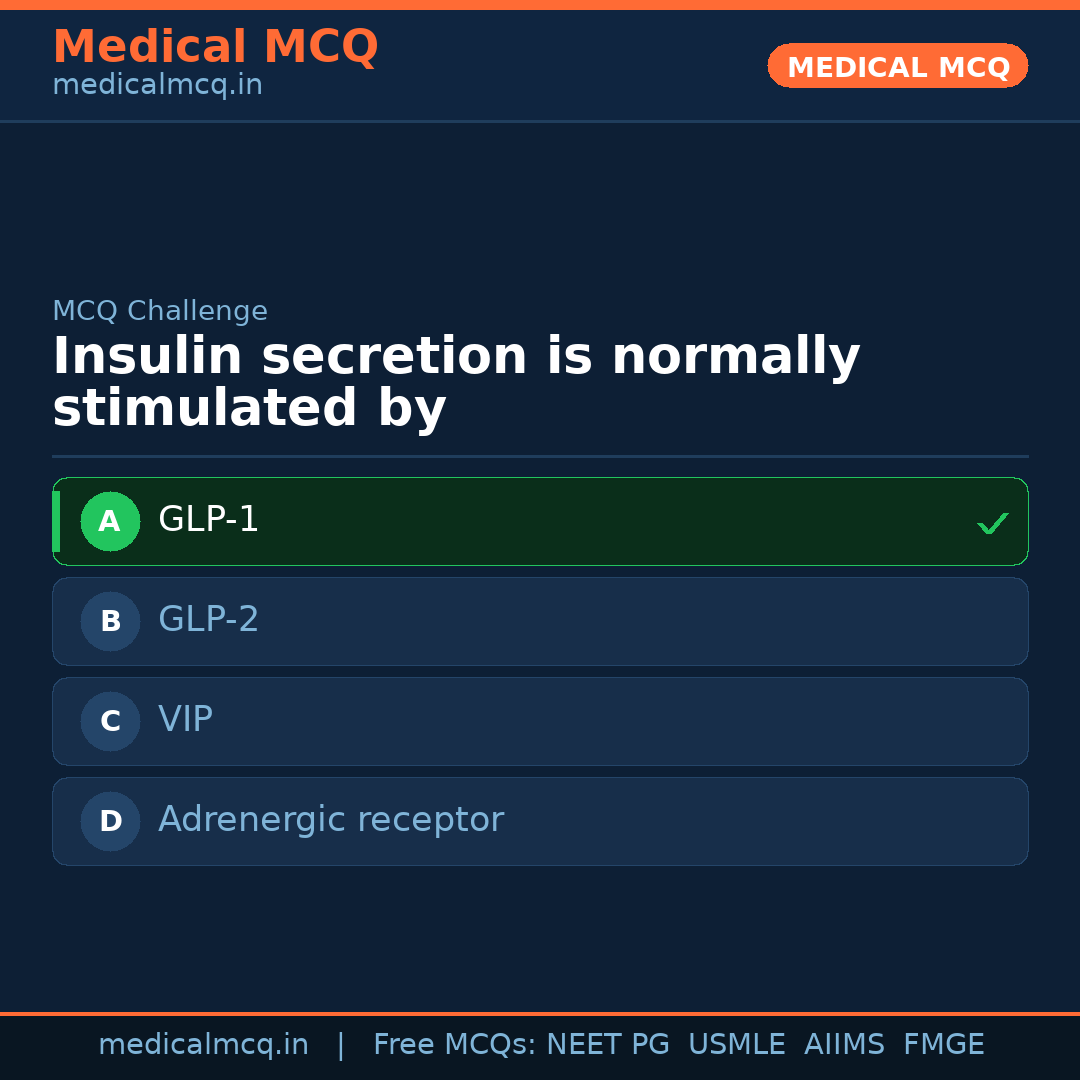The width and height of the screenshot is (1080, 1080).
Task: Click the MCQ Challenge label
Action: coord(159,312)
